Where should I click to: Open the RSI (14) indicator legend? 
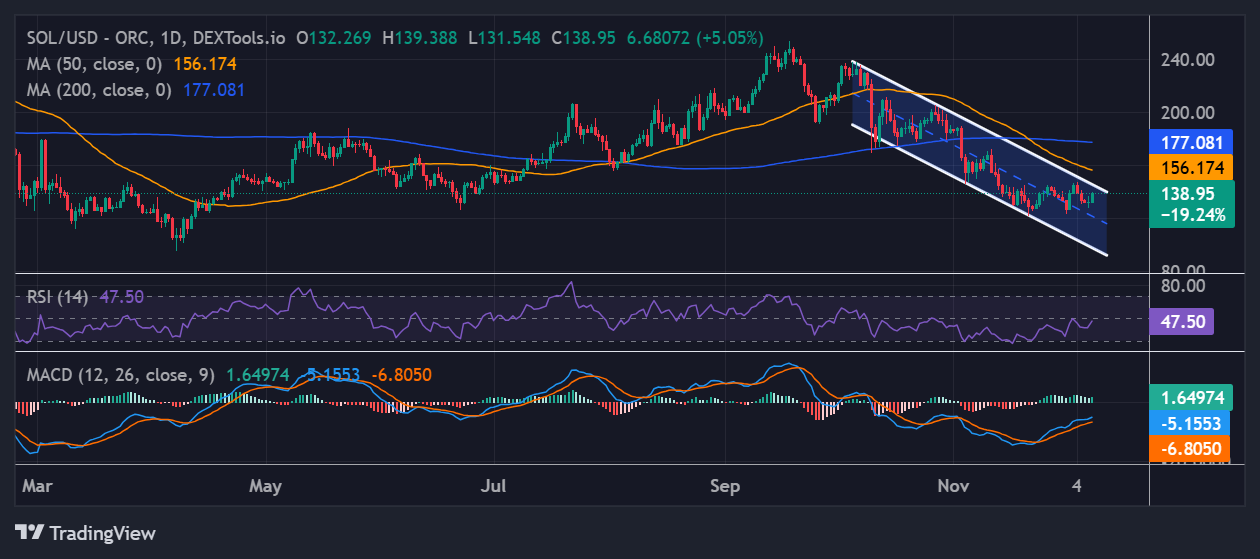(x=57, y=296)
